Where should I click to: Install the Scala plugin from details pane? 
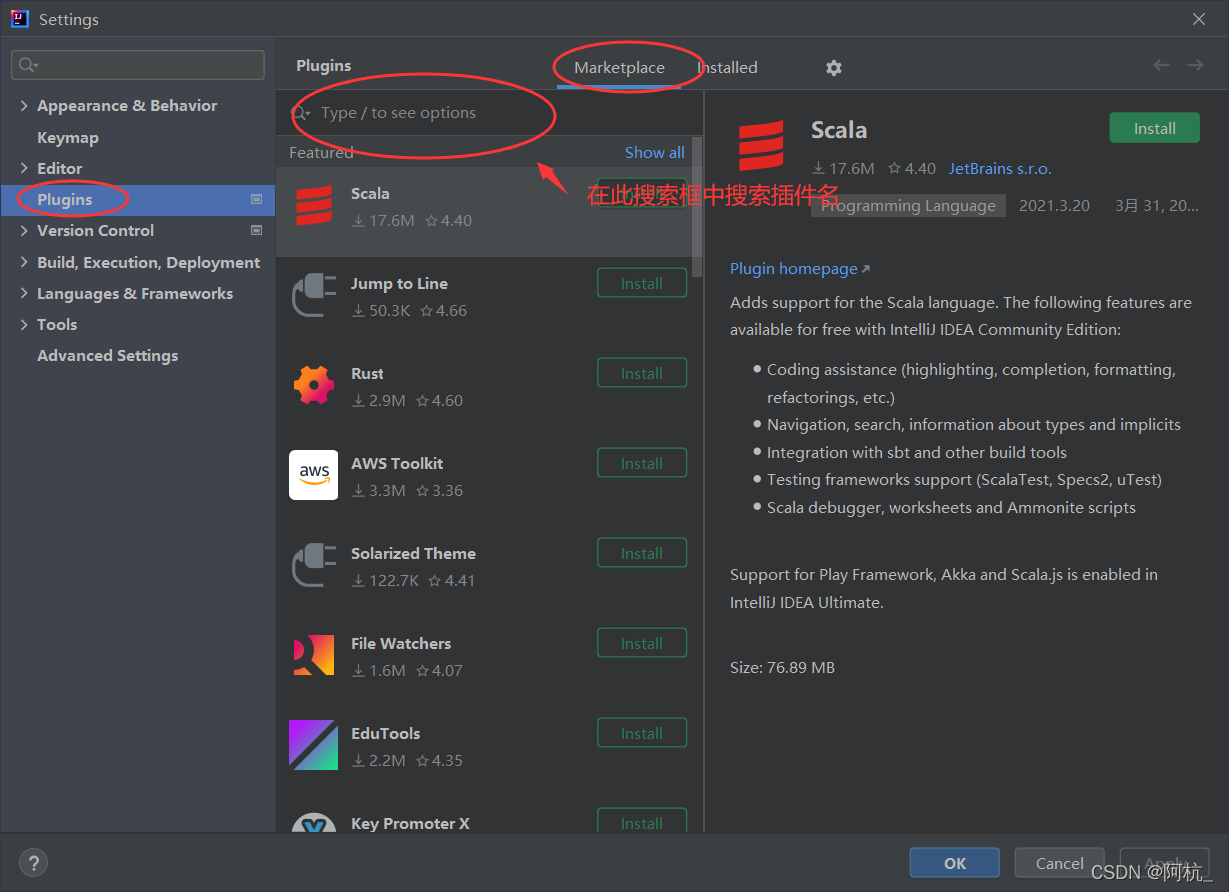tap(1155, 128)
